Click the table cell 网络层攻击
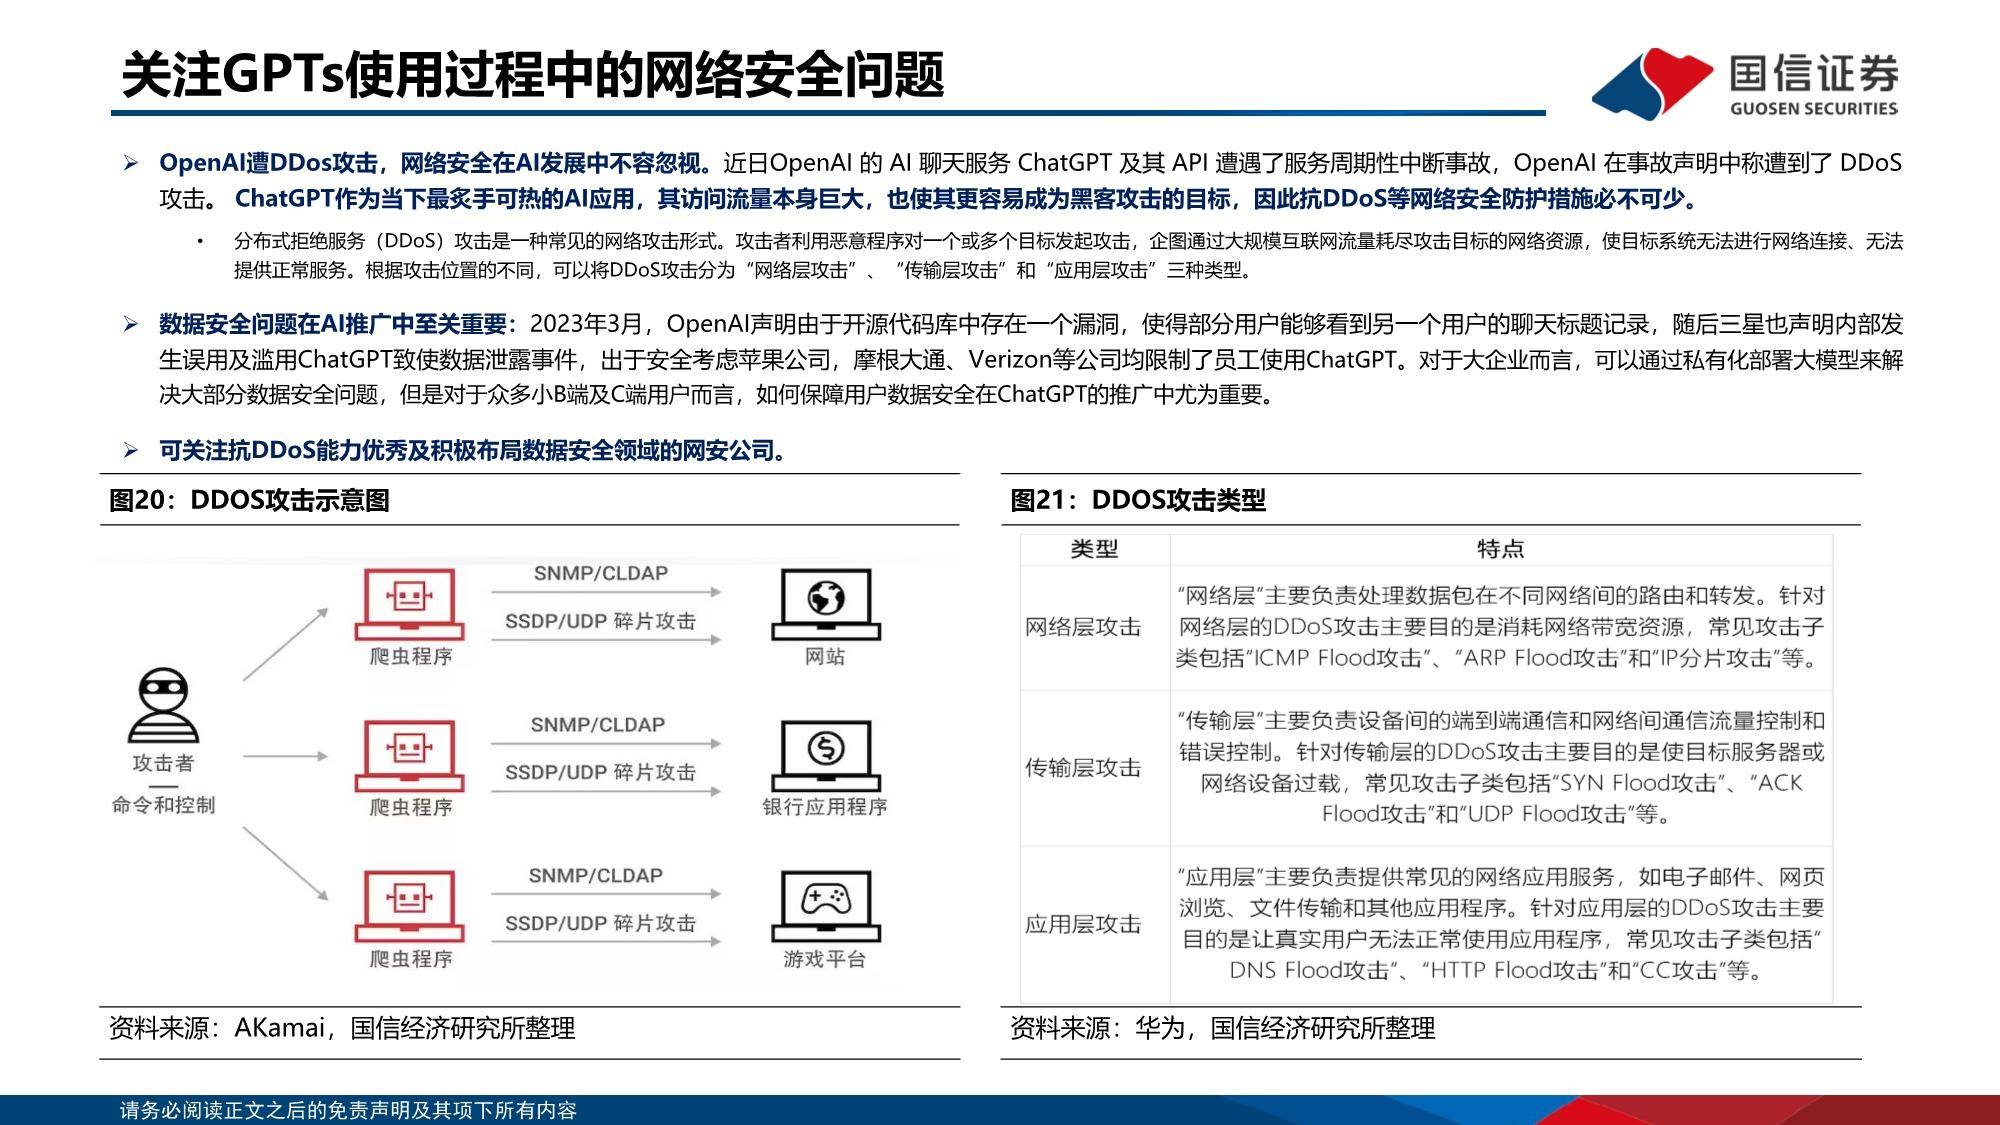Screen dimensions: 2000x1125 [x=1083, y=627]
